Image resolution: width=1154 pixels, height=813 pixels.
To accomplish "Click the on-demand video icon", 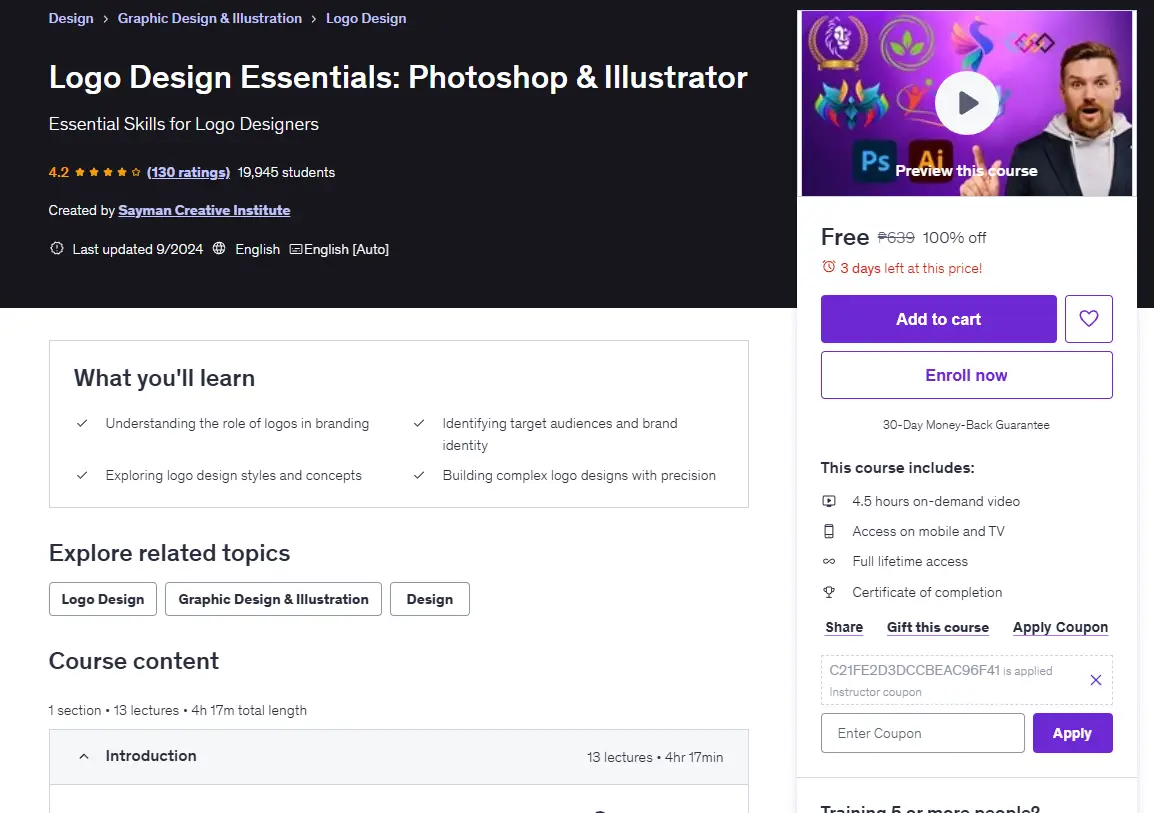I will [829, 501].
